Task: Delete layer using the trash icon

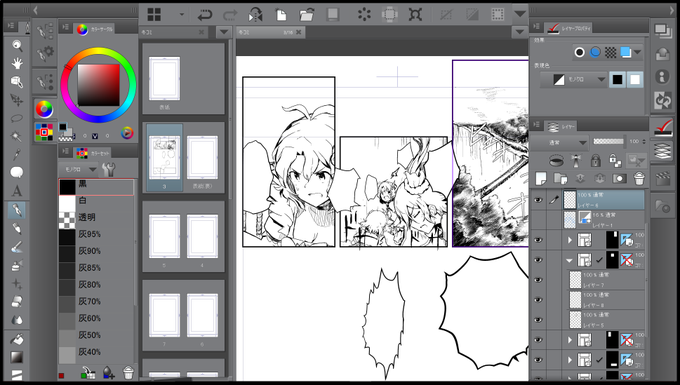Action: (x=639, y=178)
